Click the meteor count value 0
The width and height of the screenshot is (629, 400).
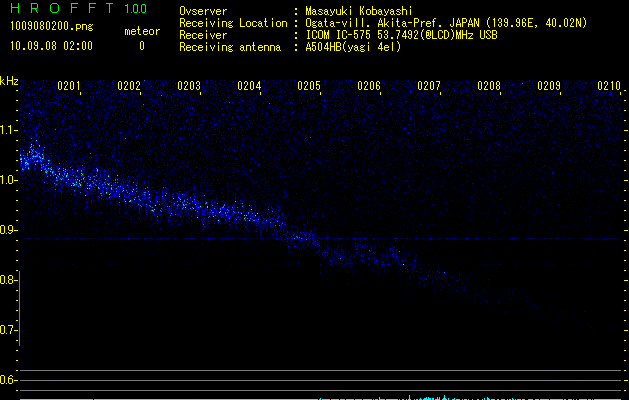(x=141, y=46)
